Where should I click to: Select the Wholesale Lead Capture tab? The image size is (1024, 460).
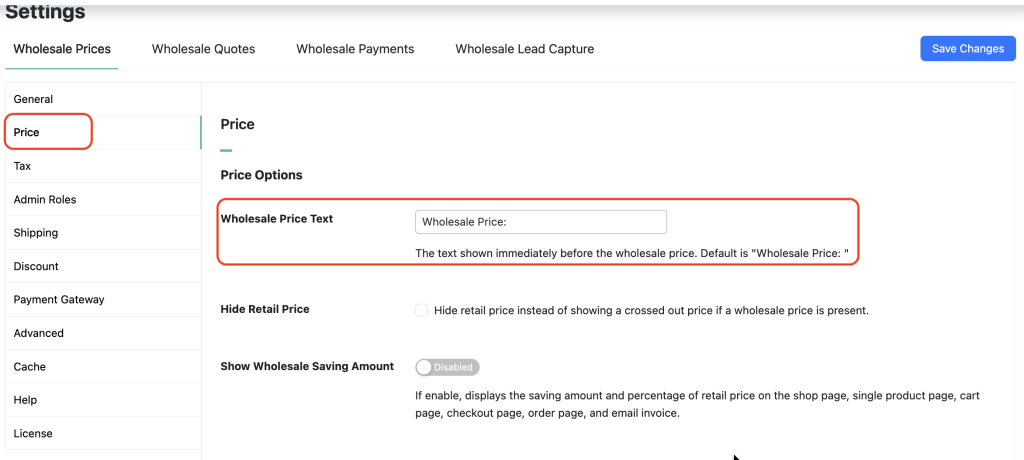524,49
